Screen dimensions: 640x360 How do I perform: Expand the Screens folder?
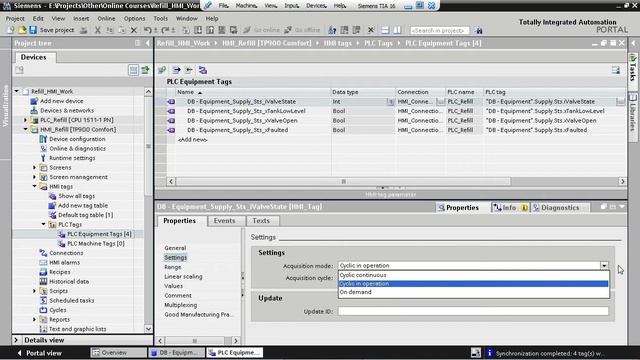[x=35, y=167]
